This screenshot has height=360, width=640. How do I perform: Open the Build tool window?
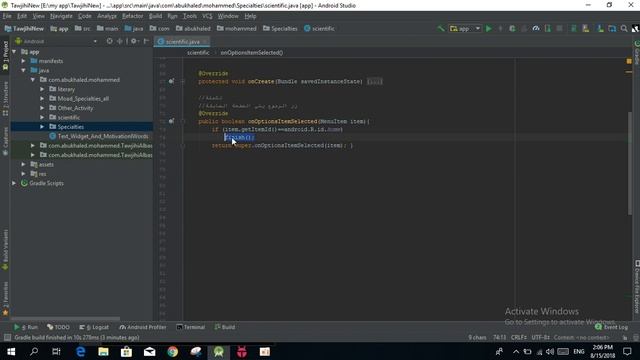(225, 327)
